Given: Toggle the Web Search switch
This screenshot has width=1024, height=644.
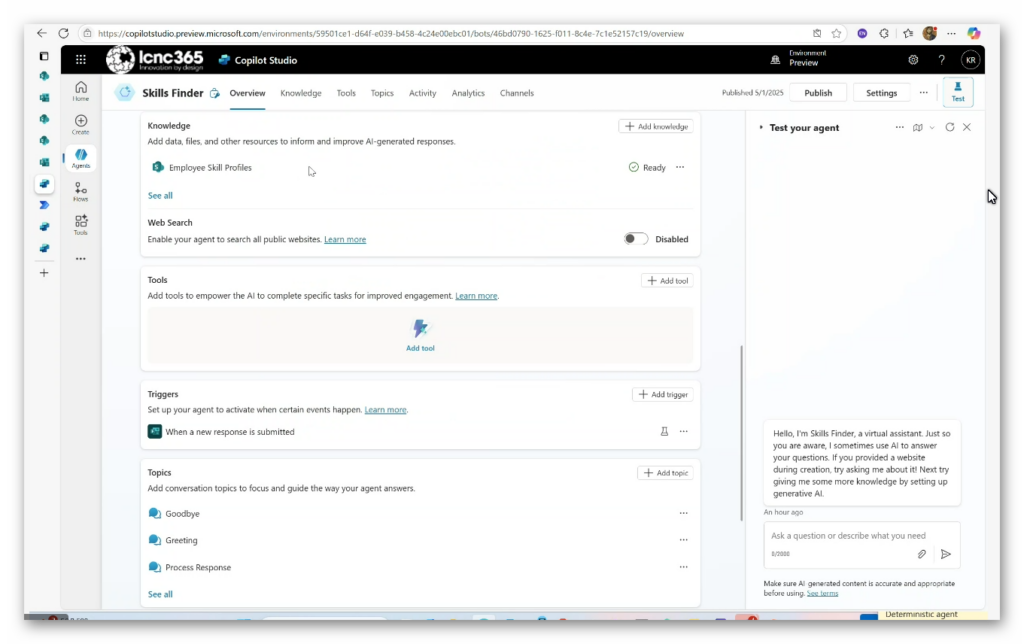Looking at the screenshot, I should 635,238.
